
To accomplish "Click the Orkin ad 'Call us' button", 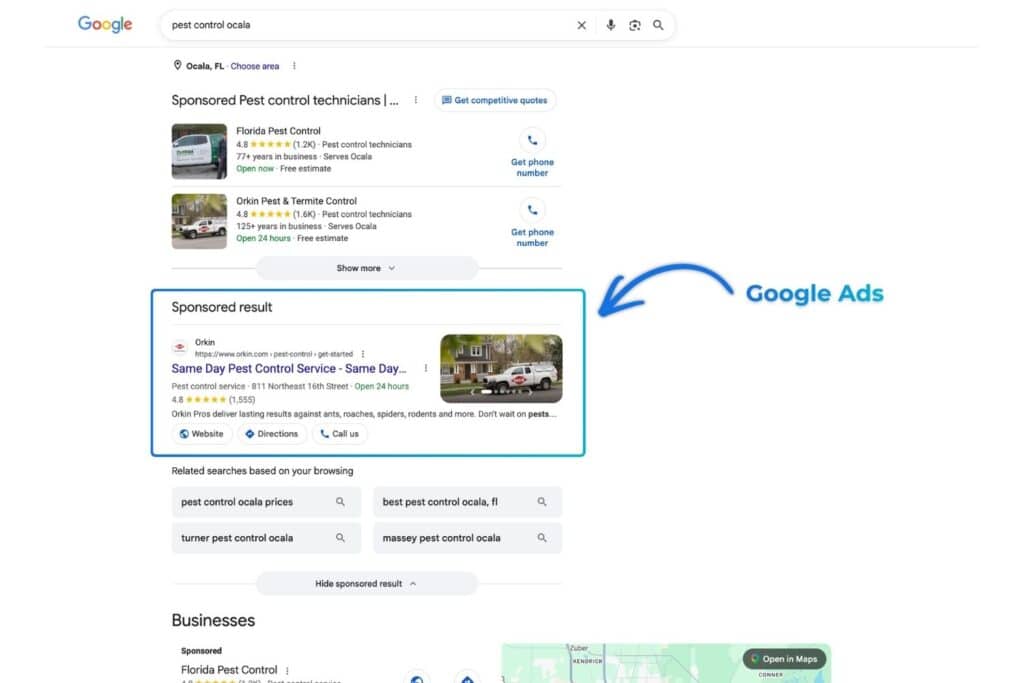I will click(340, 434).
